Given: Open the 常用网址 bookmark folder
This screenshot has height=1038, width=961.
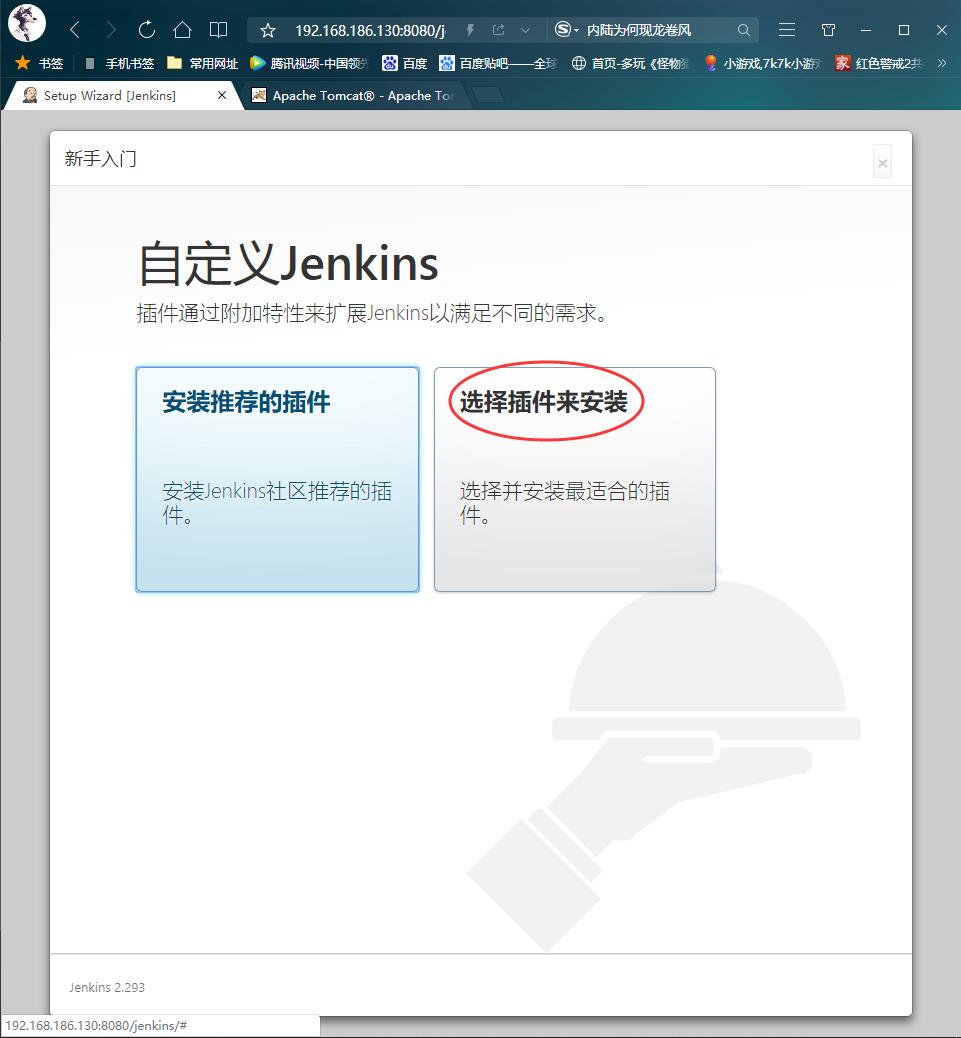Looking at the screenshot, I should coord(203,63).
